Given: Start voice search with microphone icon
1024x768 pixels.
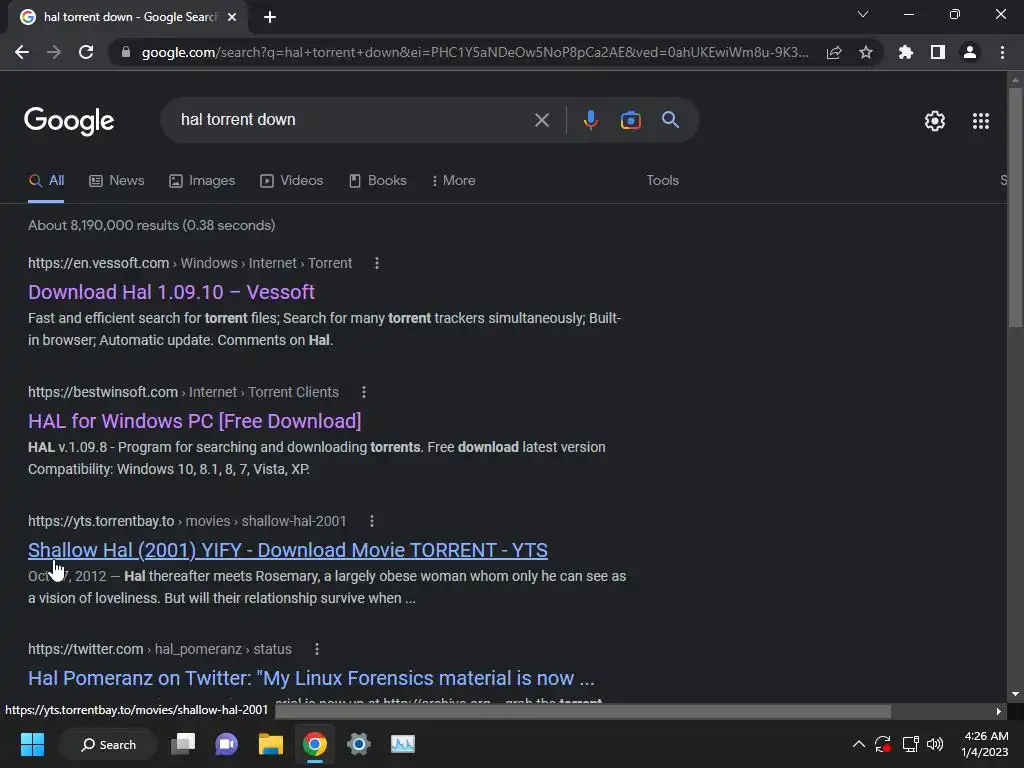Looking at the screenshot, I should point(590,120).
